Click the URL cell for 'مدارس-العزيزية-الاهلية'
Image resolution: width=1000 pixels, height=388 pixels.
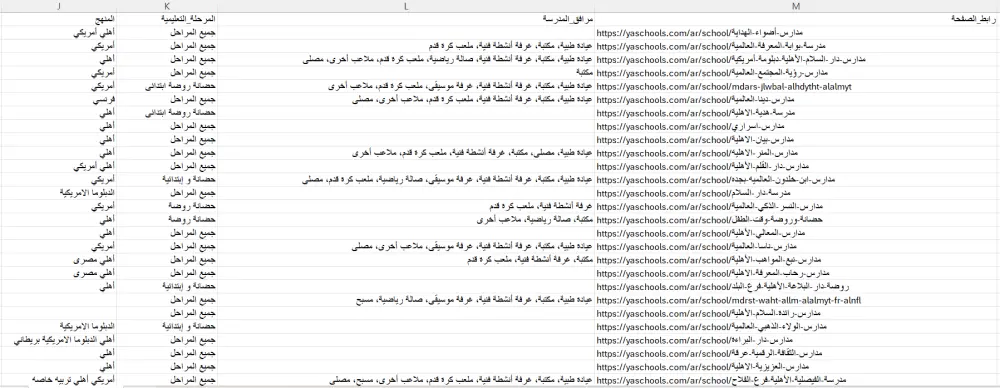pyautogui.click(x=797, y=367)
